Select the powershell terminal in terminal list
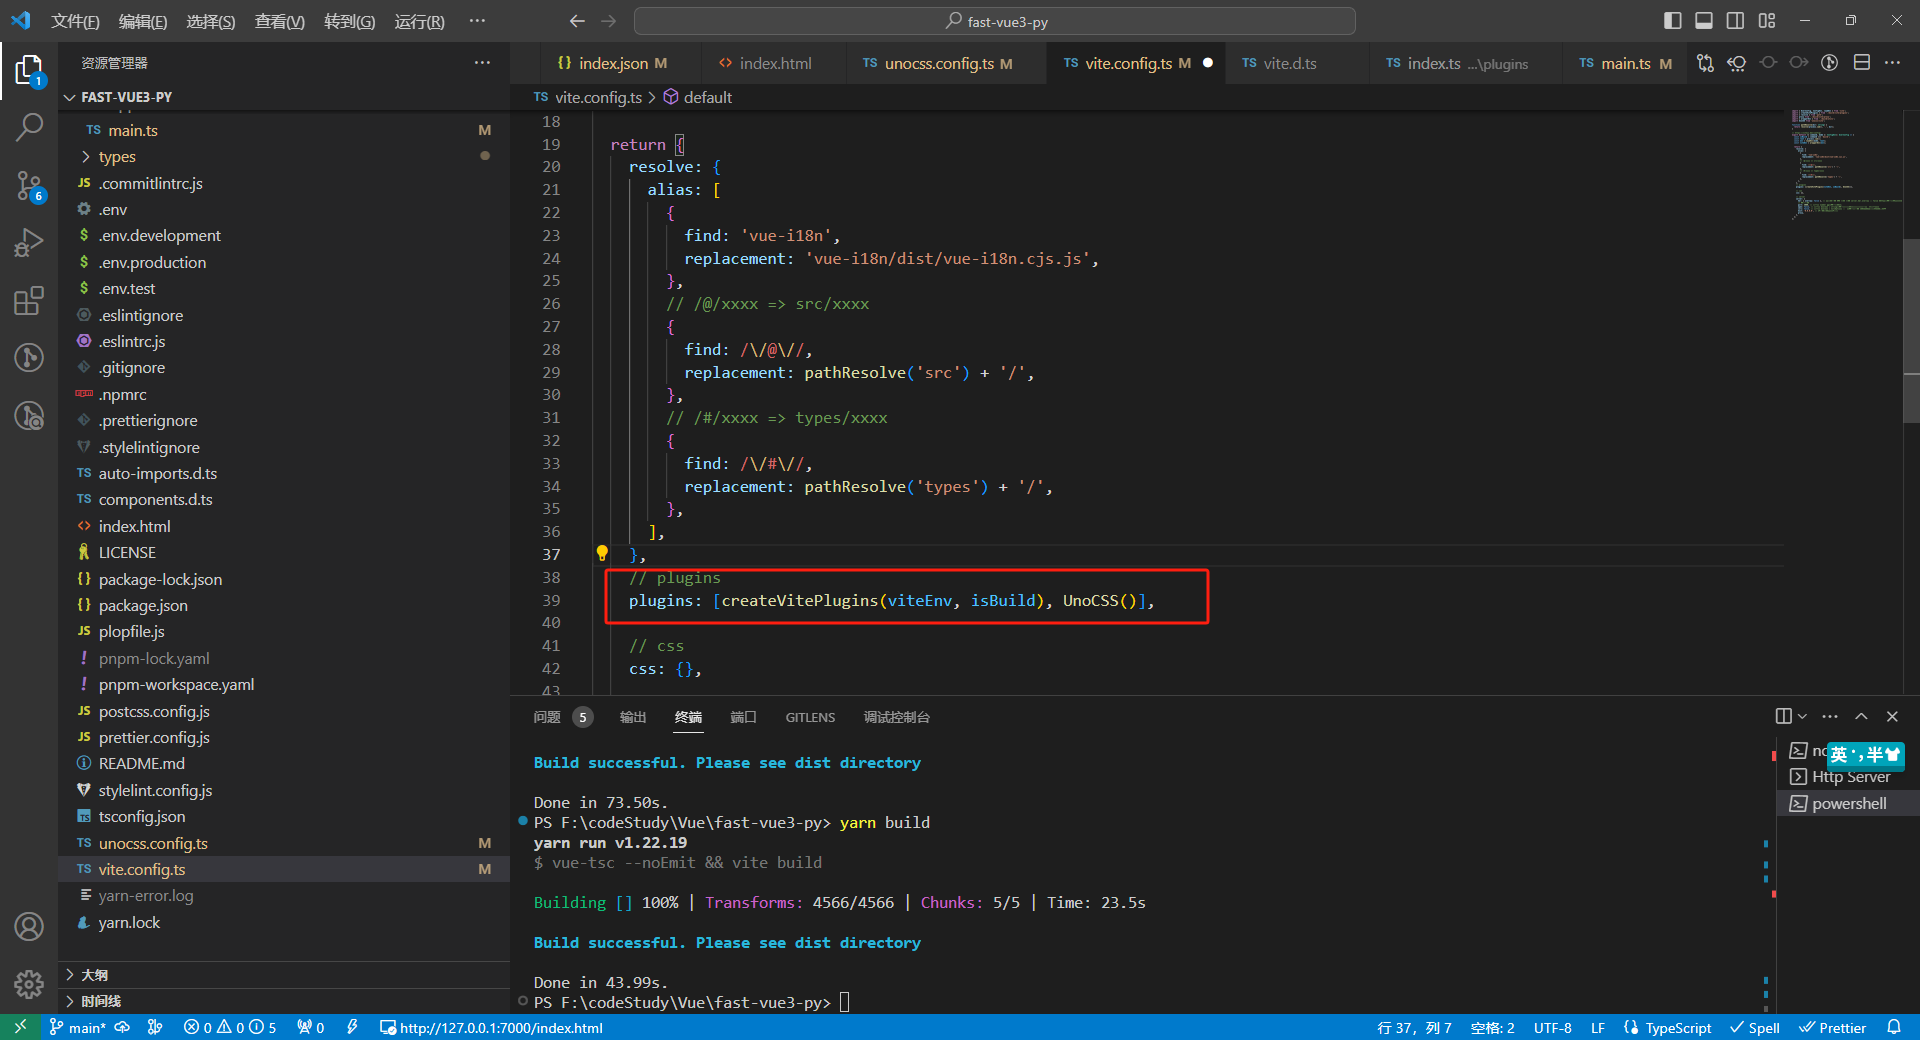 (x=1849, y=803)
